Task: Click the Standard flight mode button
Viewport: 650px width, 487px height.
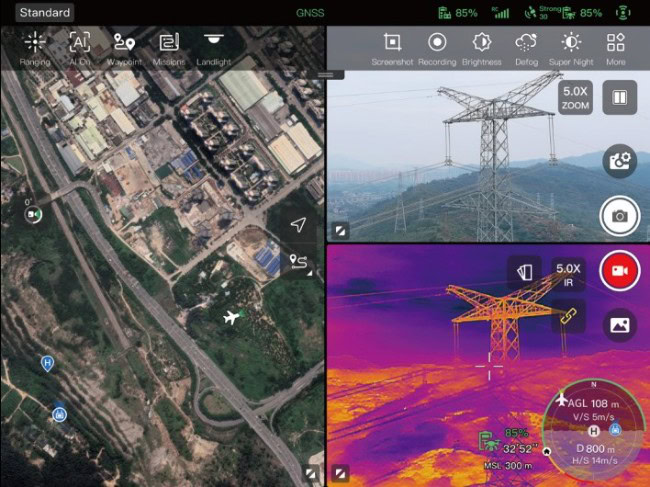Action: tap(45, 12)
